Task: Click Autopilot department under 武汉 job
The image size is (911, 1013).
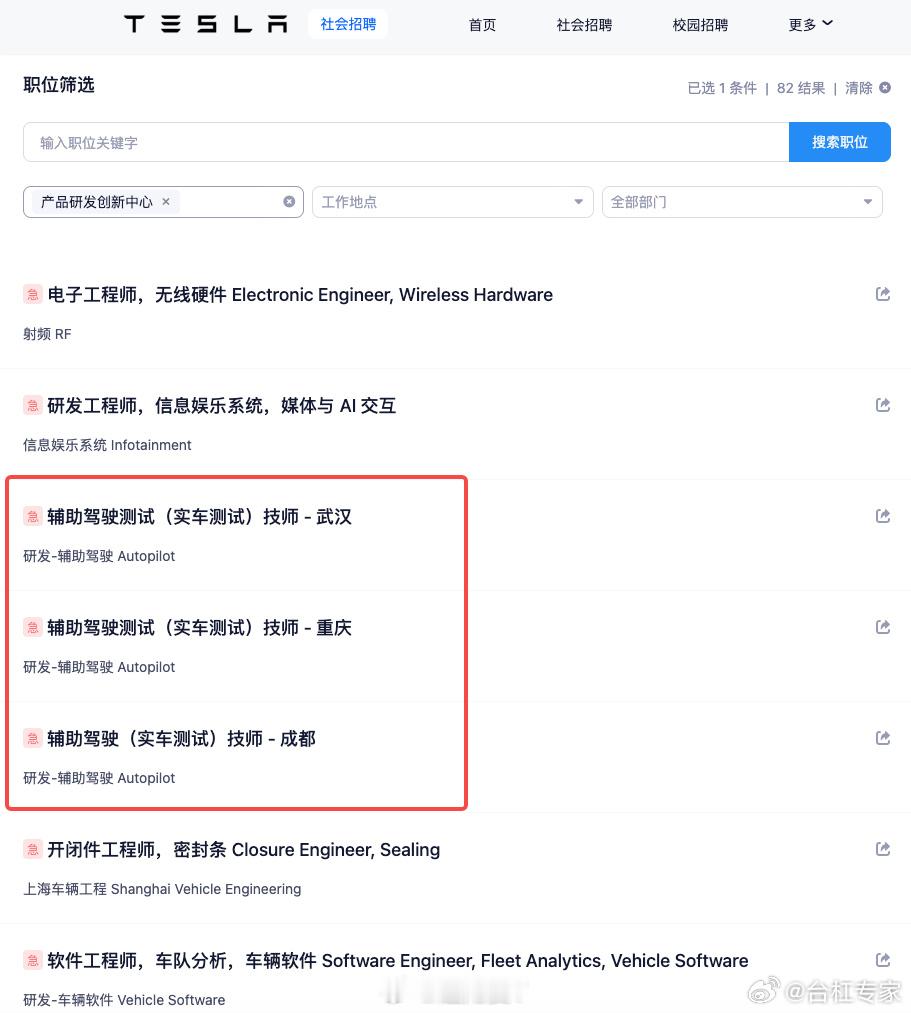Action: pyautogui.click(x=99, y=556)
